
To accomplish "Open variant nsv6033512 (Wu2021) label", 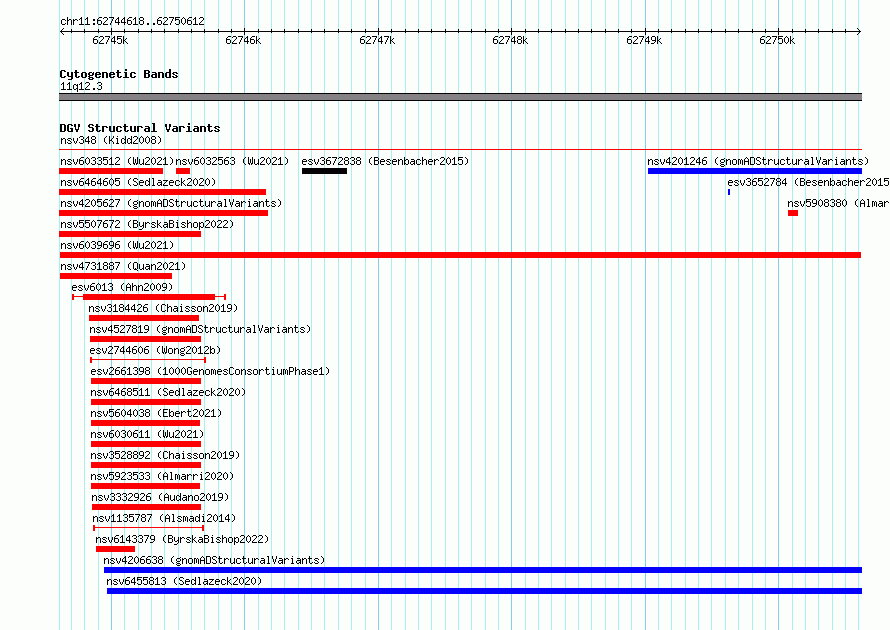I will 117,161.
